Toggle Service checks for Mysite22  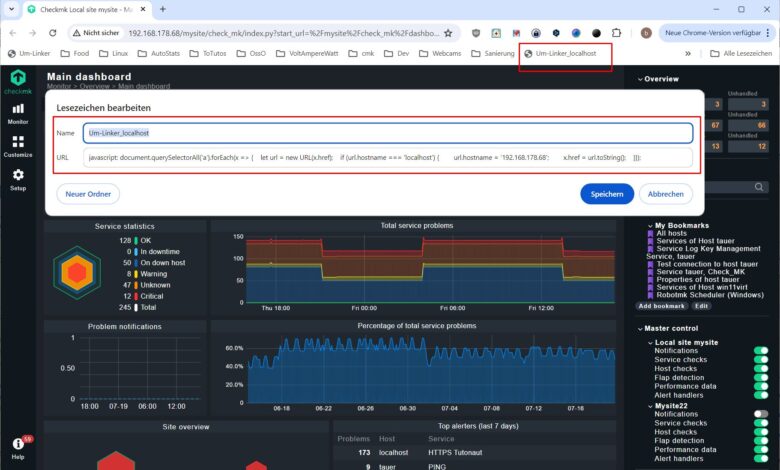(761, 423)
